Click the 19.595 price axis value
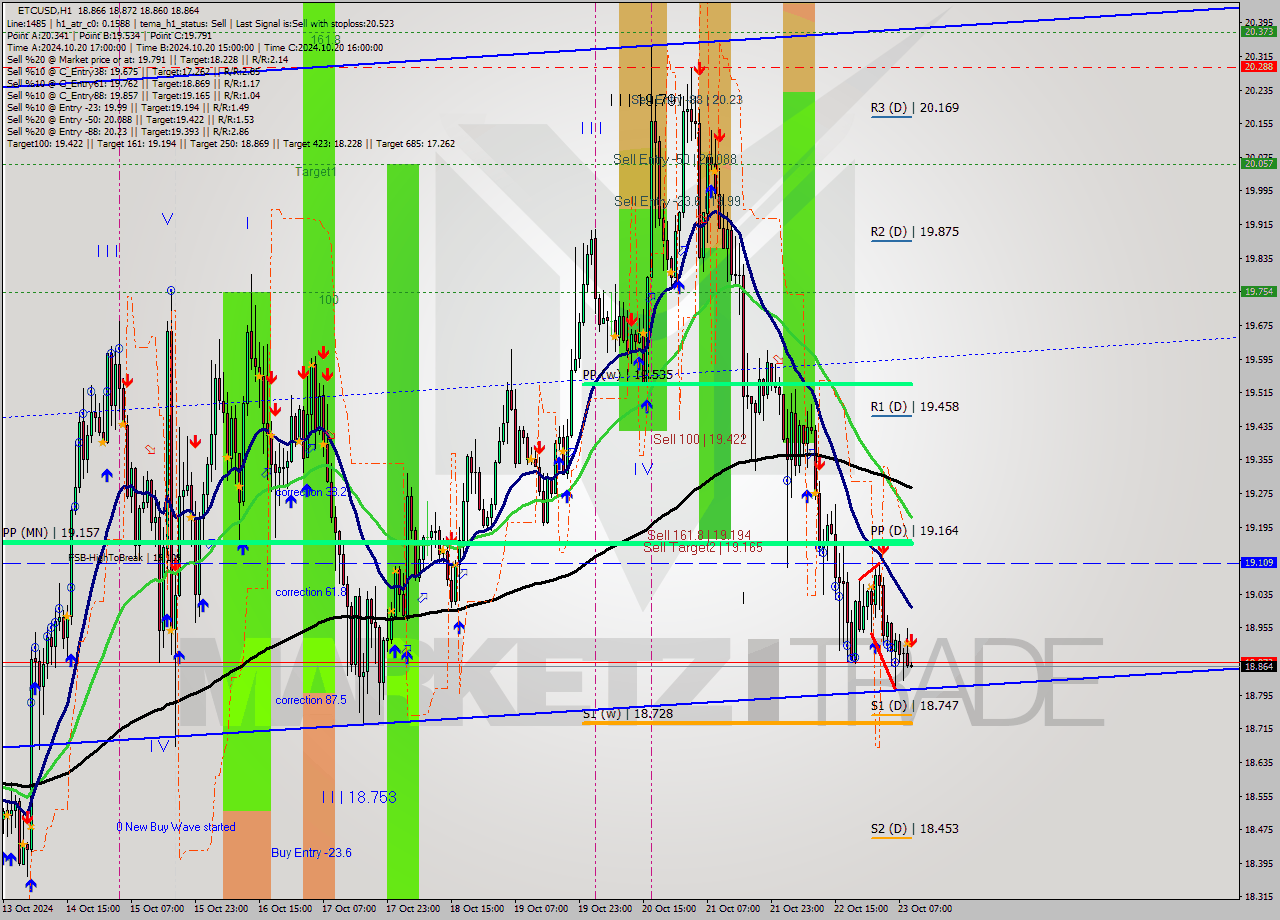The image size is (1280, 920). [1258, 359]
